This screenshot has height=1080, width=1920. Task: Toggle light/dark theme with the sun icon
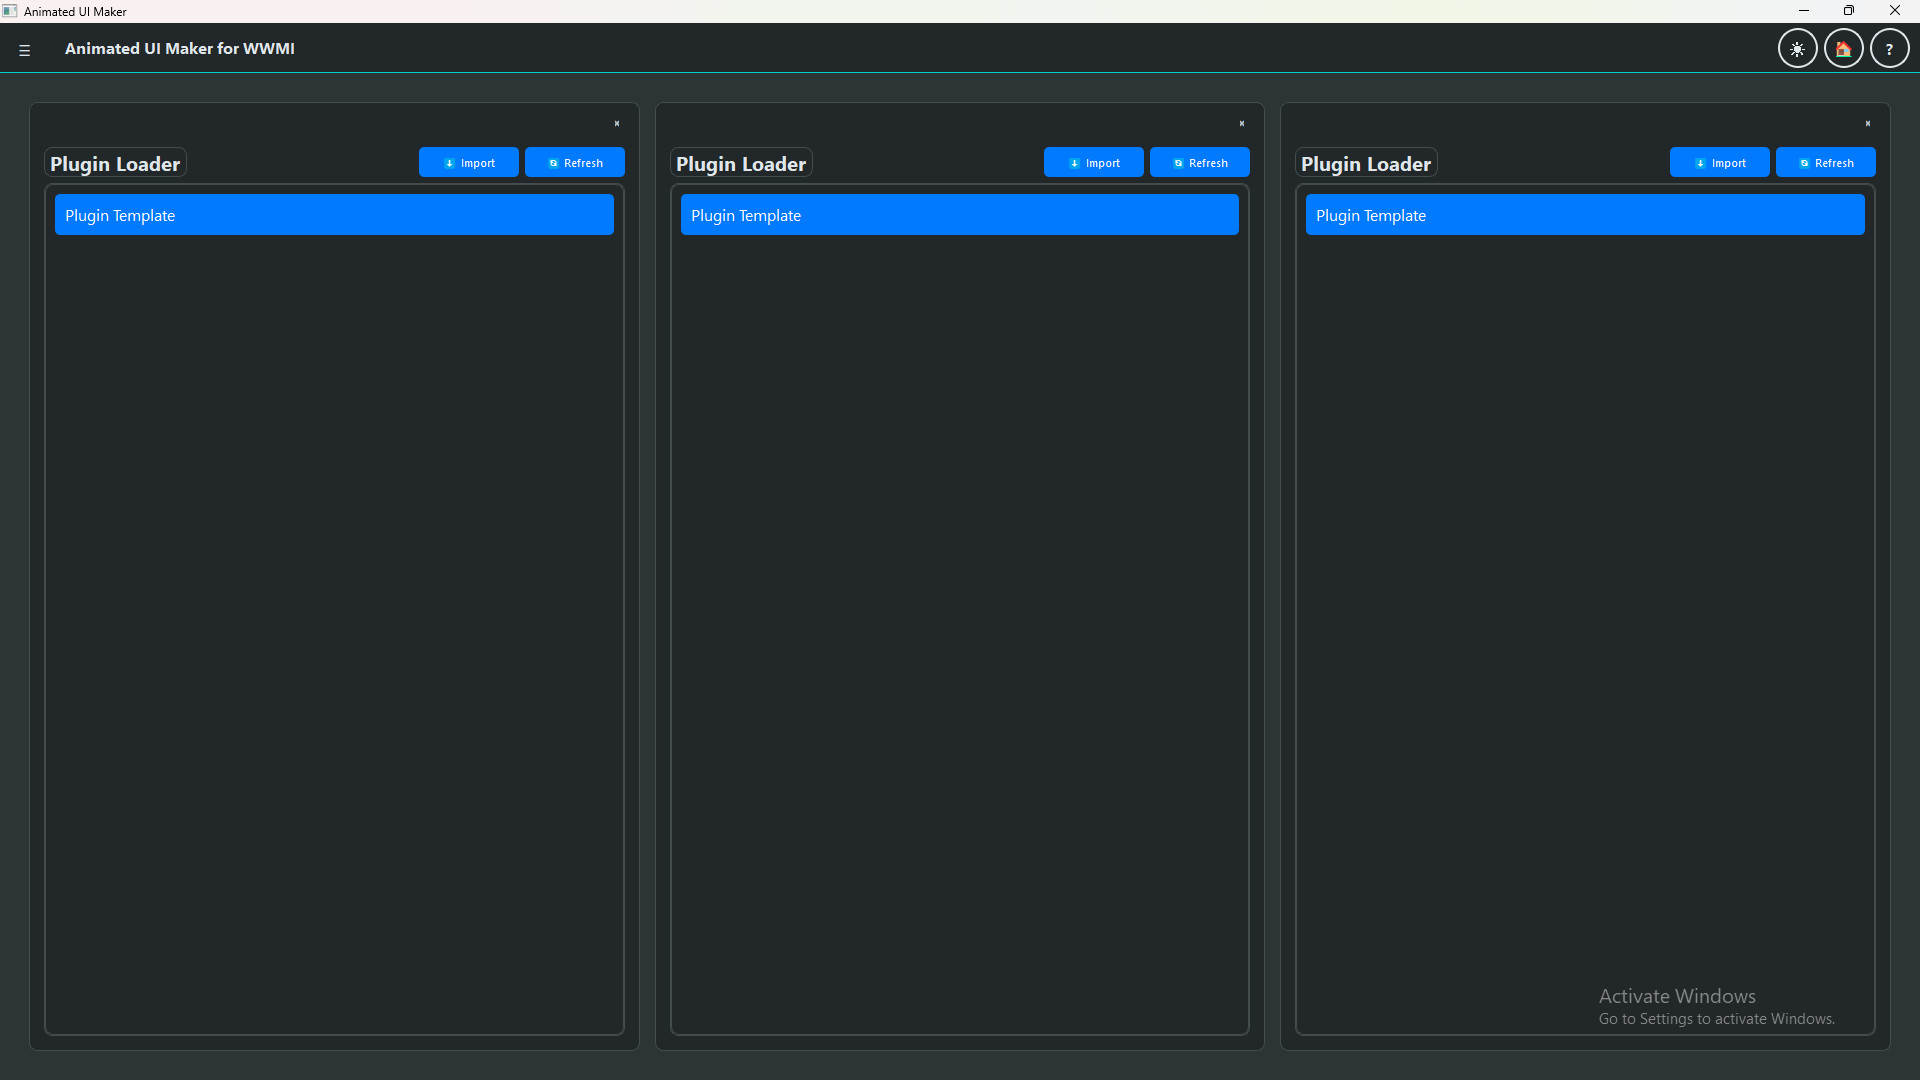click(x=1797, y=48)
